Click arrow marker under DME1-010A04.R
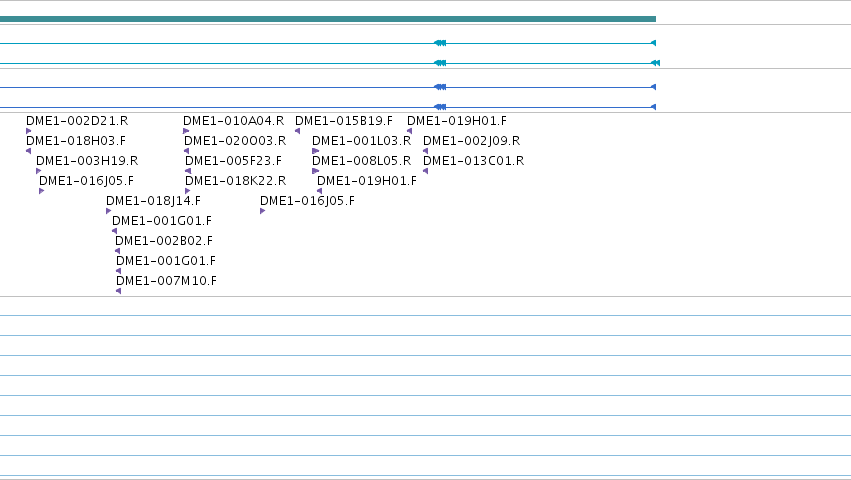 [186, 131]
